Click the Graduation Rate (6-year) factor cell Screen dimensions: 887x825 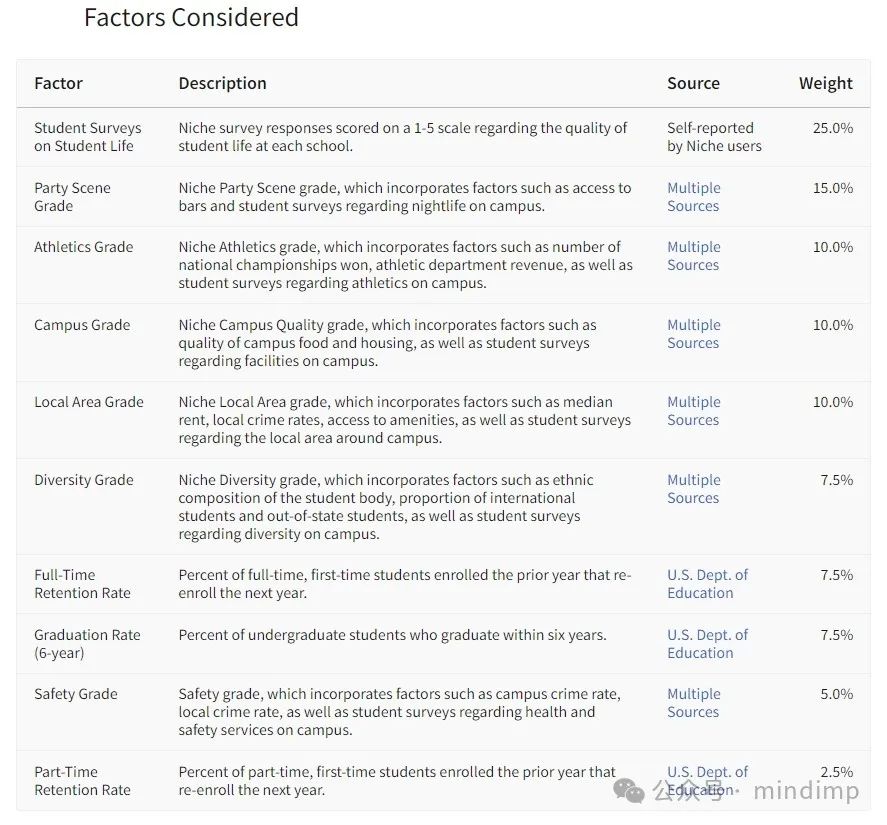87,644
